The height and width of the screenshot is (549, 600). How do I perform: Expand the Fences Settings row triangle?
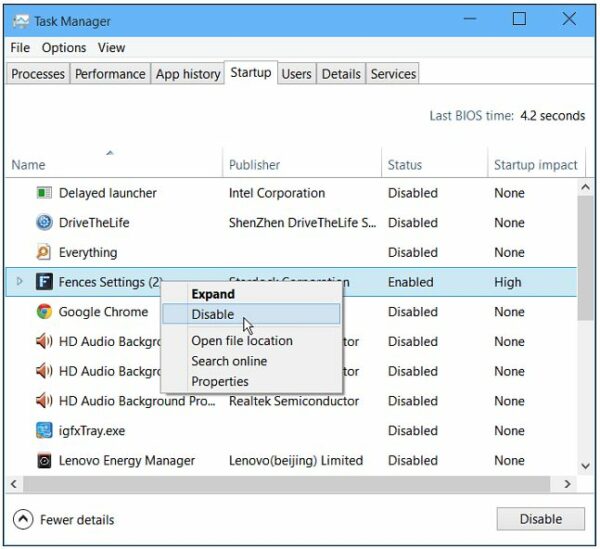[x=20, y=282]
